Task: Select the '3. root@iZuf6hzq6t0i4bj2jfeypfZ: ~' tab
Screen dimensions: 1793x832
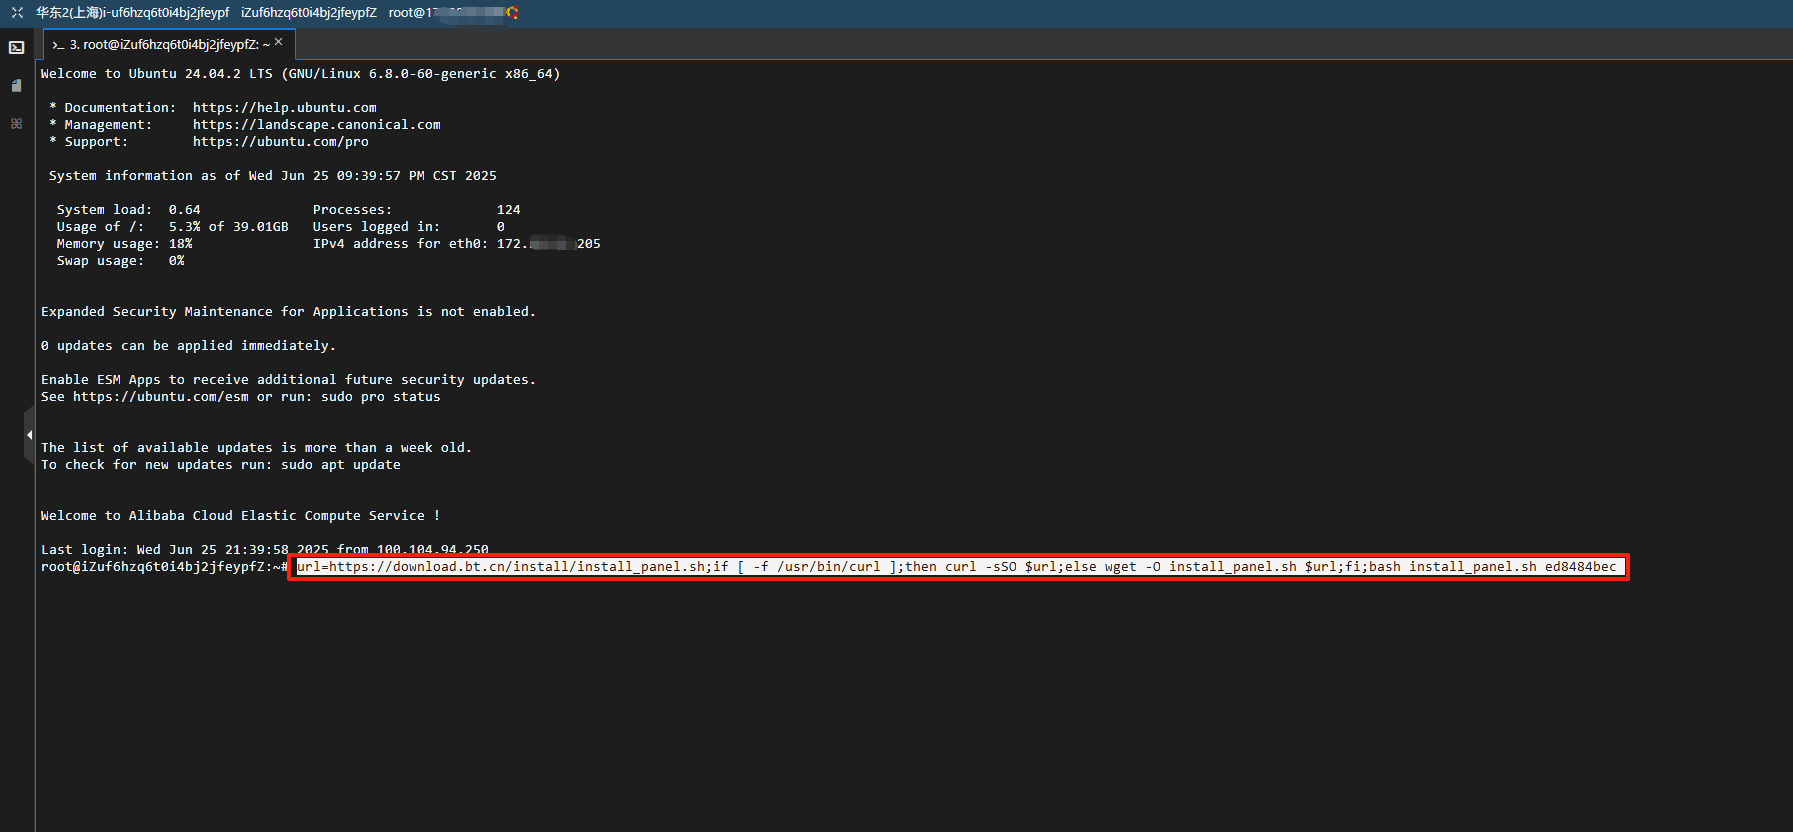Action: pos(169,44)
